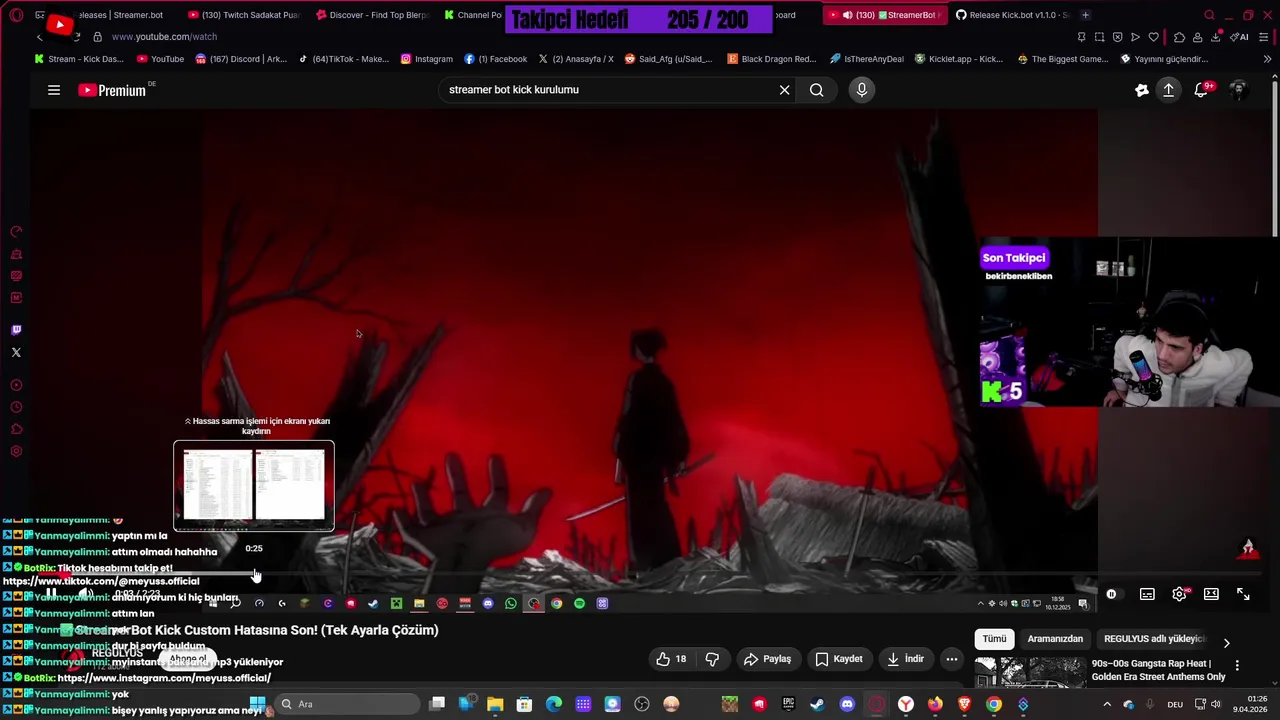This screenshot has width=1280, height=720.
Task: Open the YouTube create upload button
Action: coord(1168,90)
